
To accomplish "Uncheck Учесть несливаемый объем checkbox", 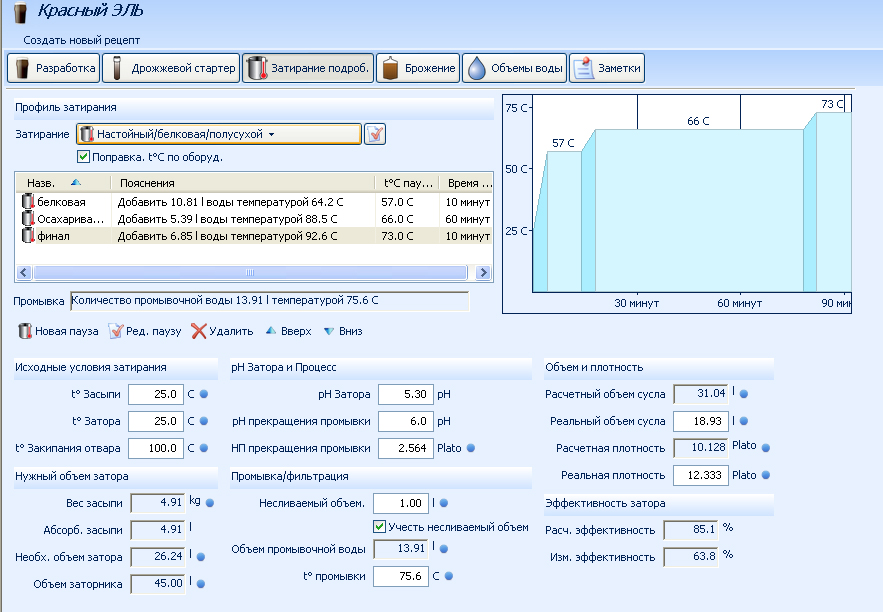I will point(379,527).
